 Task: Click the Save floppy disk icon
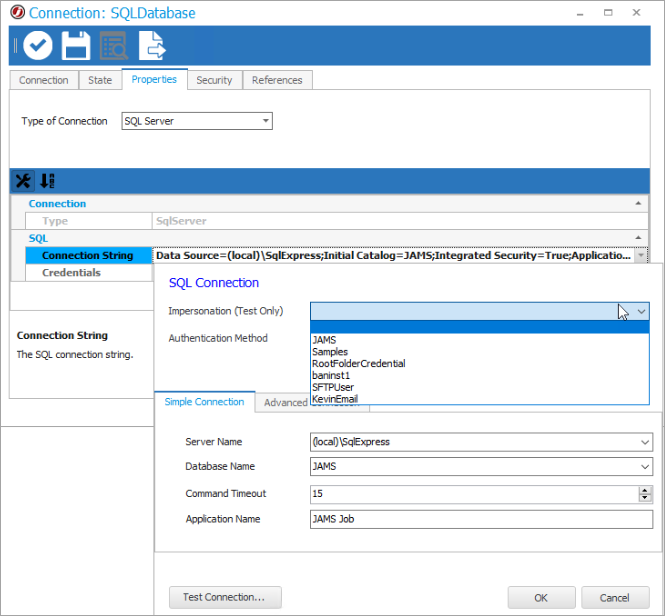point(76,45)
